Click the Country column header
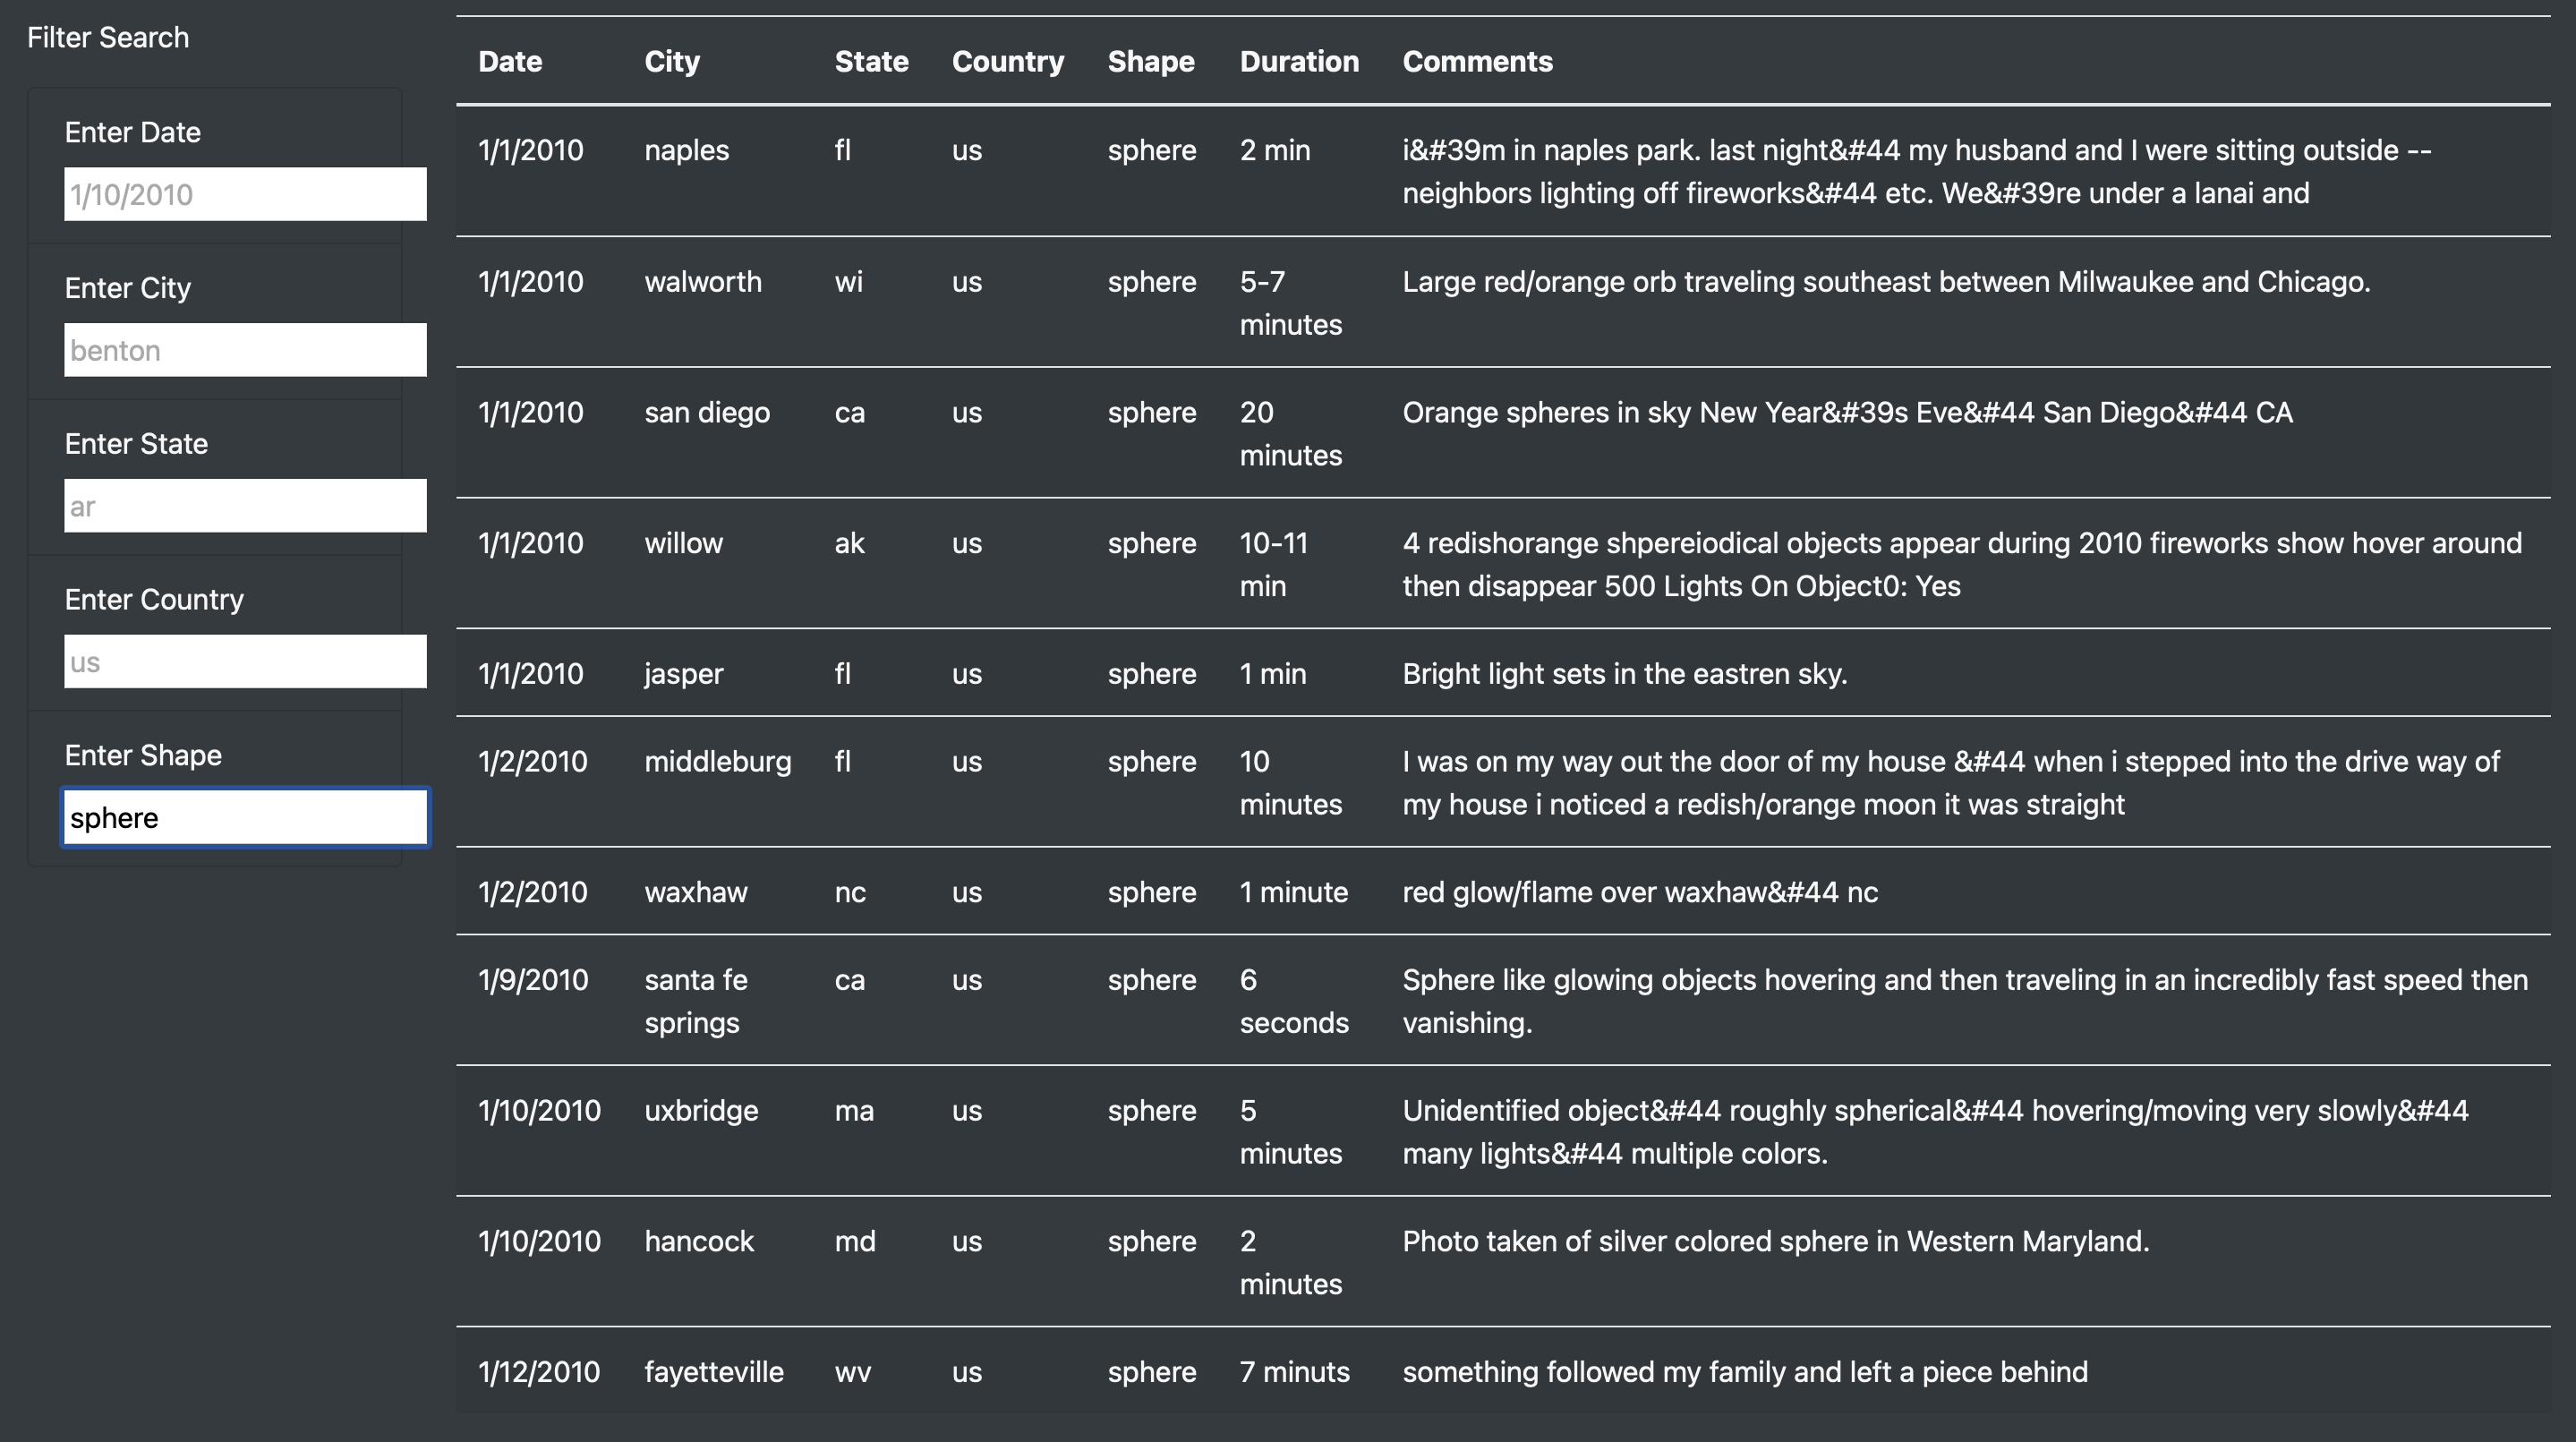The image size is (2576, 1442). tap(1008, 62)
